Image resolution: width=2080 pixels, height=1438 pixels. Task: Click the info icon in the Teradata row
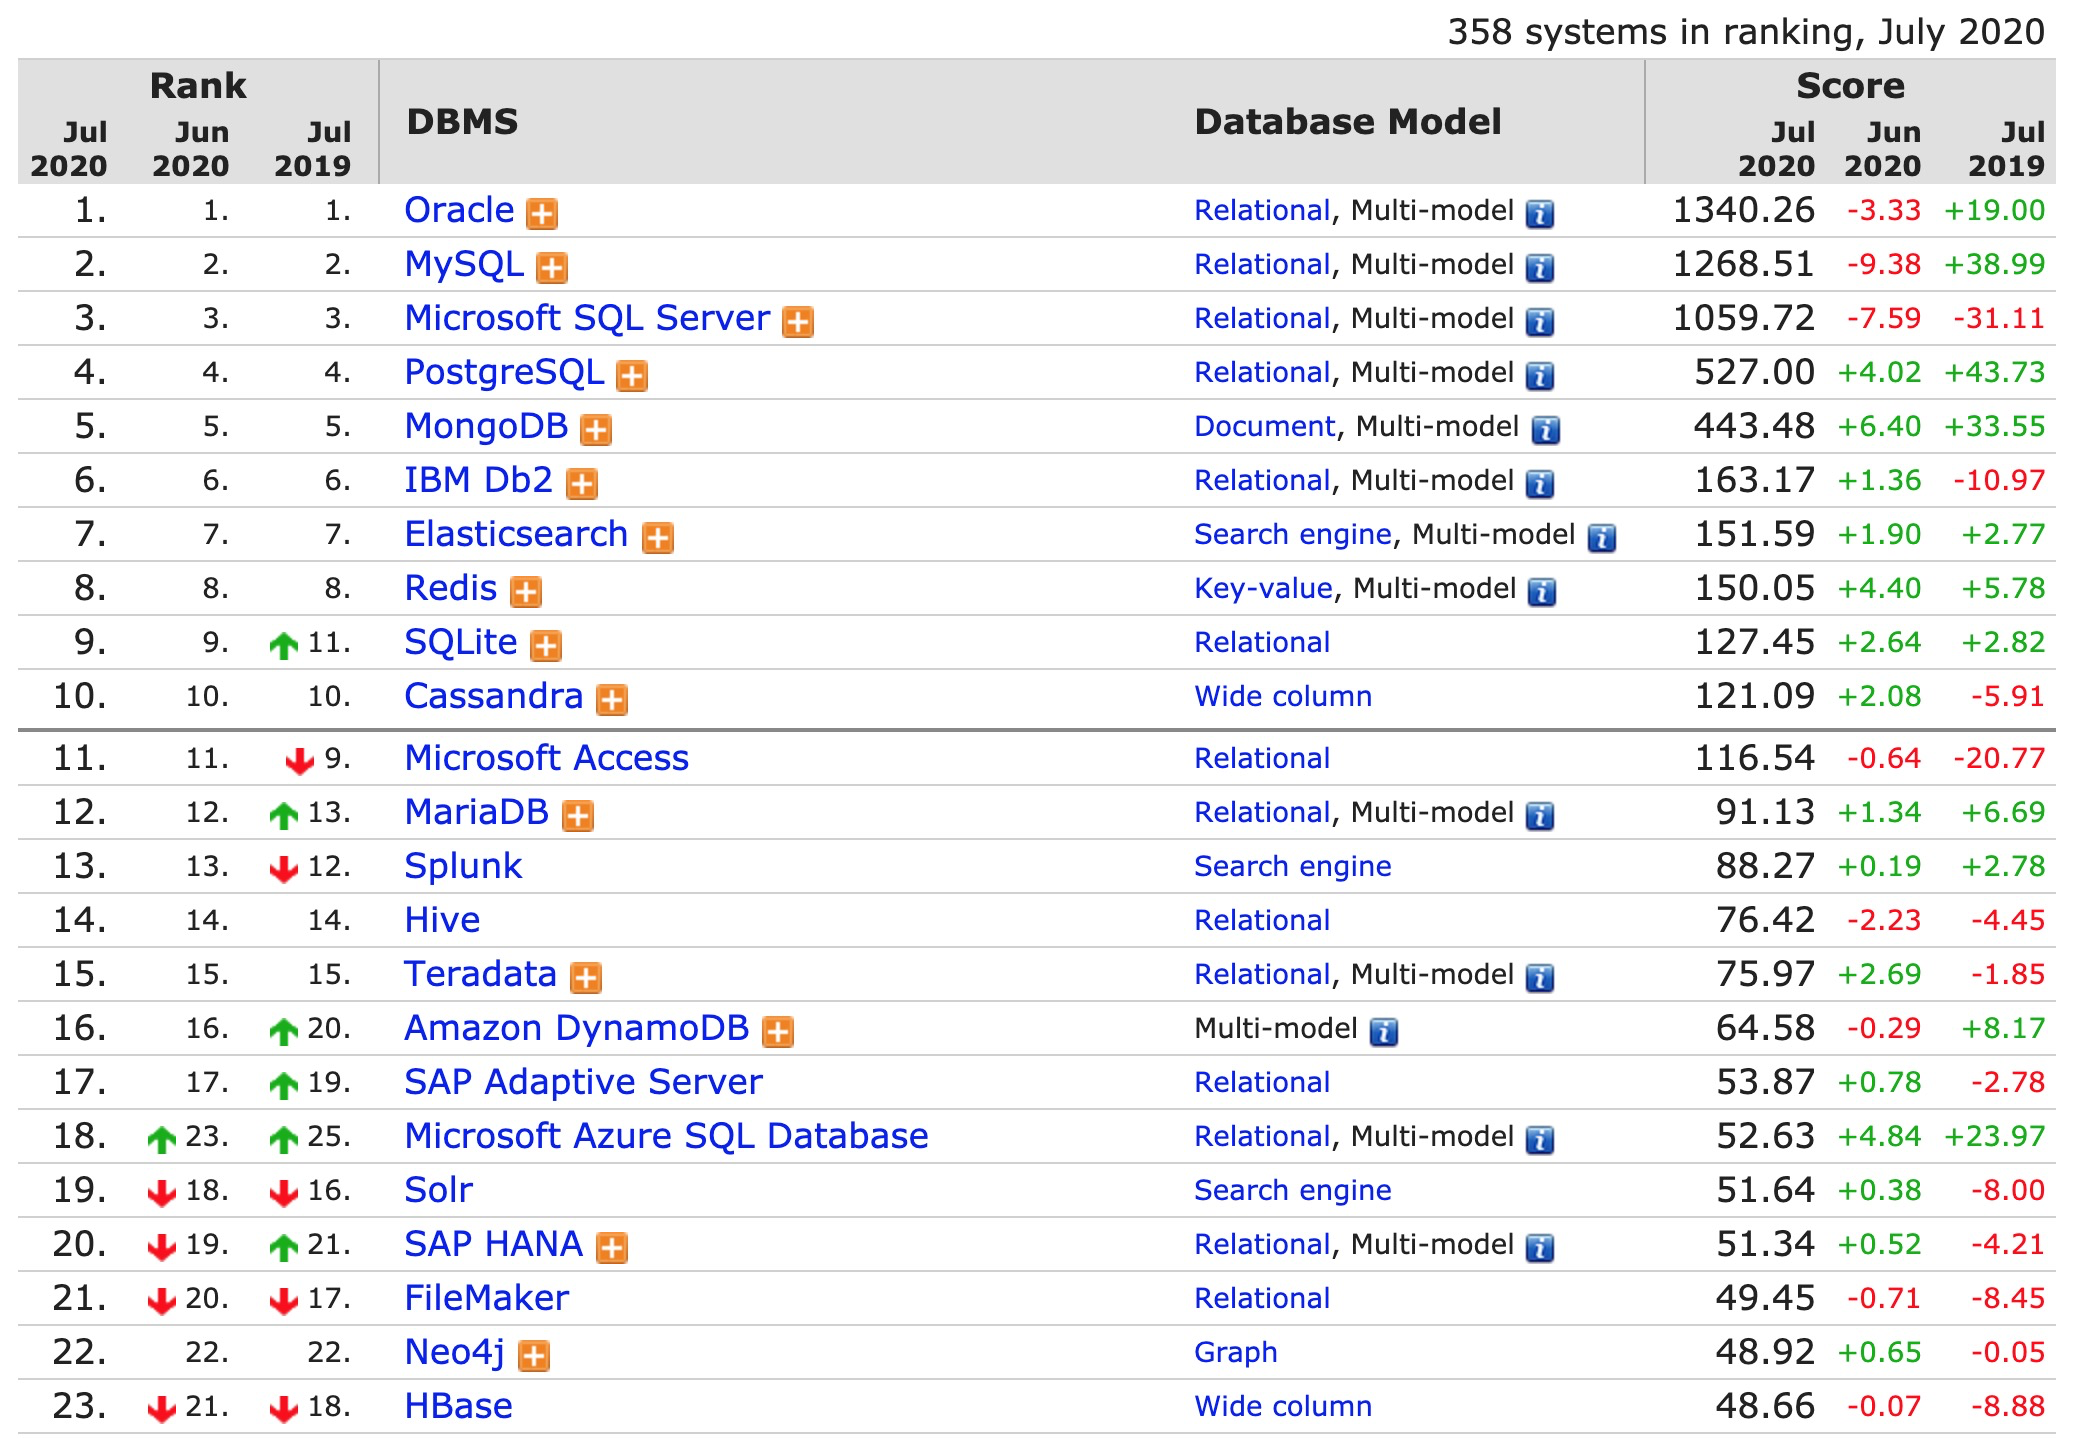click(x=1540, y=977)
